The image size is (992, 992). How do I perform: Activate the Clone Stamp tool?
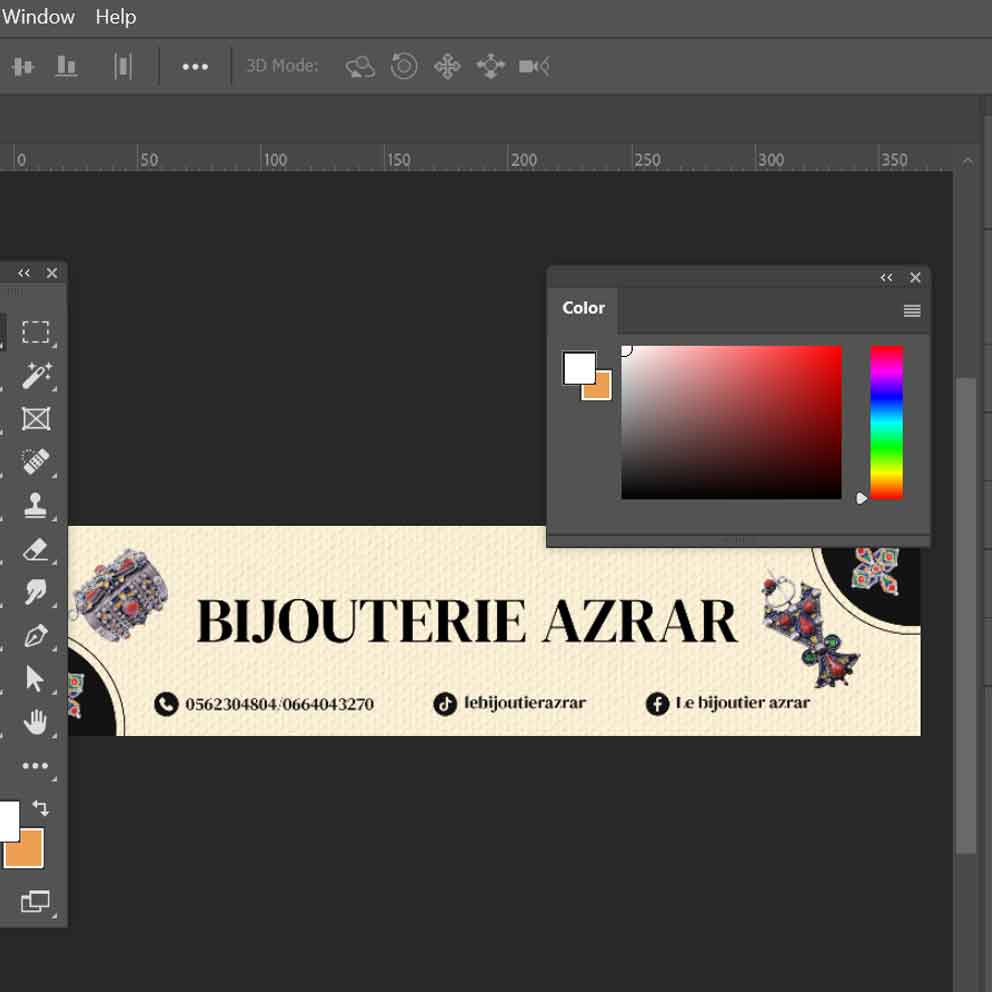click(x=36, y=505)
